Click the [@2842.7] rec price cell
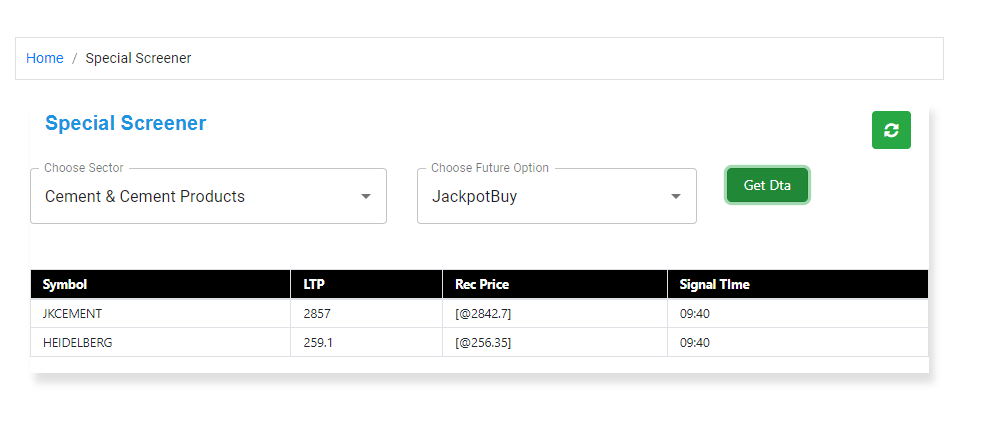The width and height of the screenshot is (985, 431). click(555, 314)
